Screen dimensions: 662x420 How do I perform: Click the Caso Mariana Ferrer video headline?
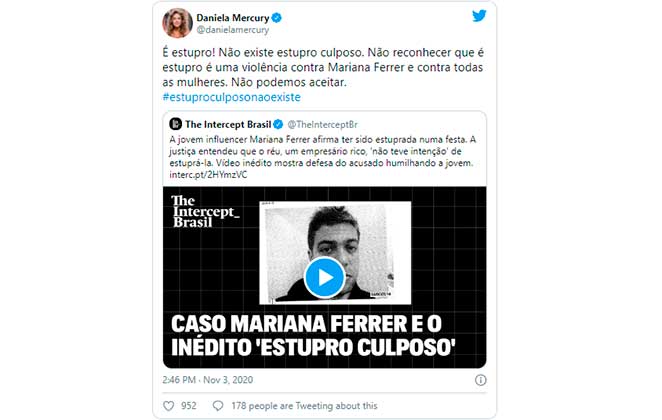tap(313, 336)
